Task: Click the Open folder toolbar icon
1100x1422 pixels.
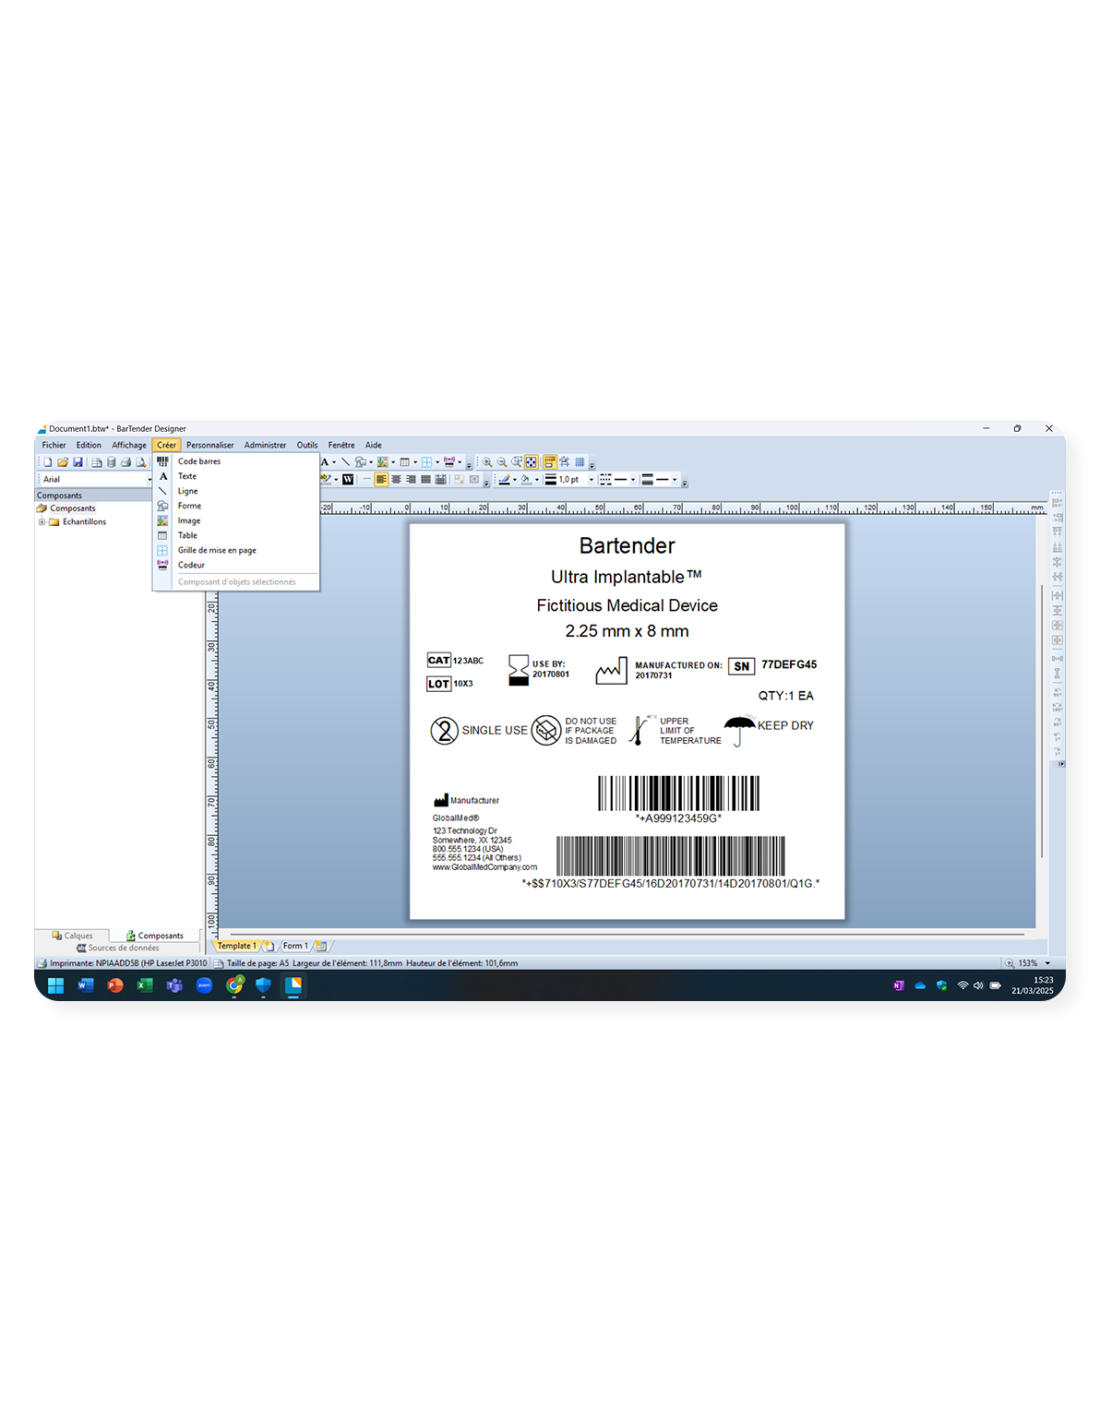Action: click(62, 463)
